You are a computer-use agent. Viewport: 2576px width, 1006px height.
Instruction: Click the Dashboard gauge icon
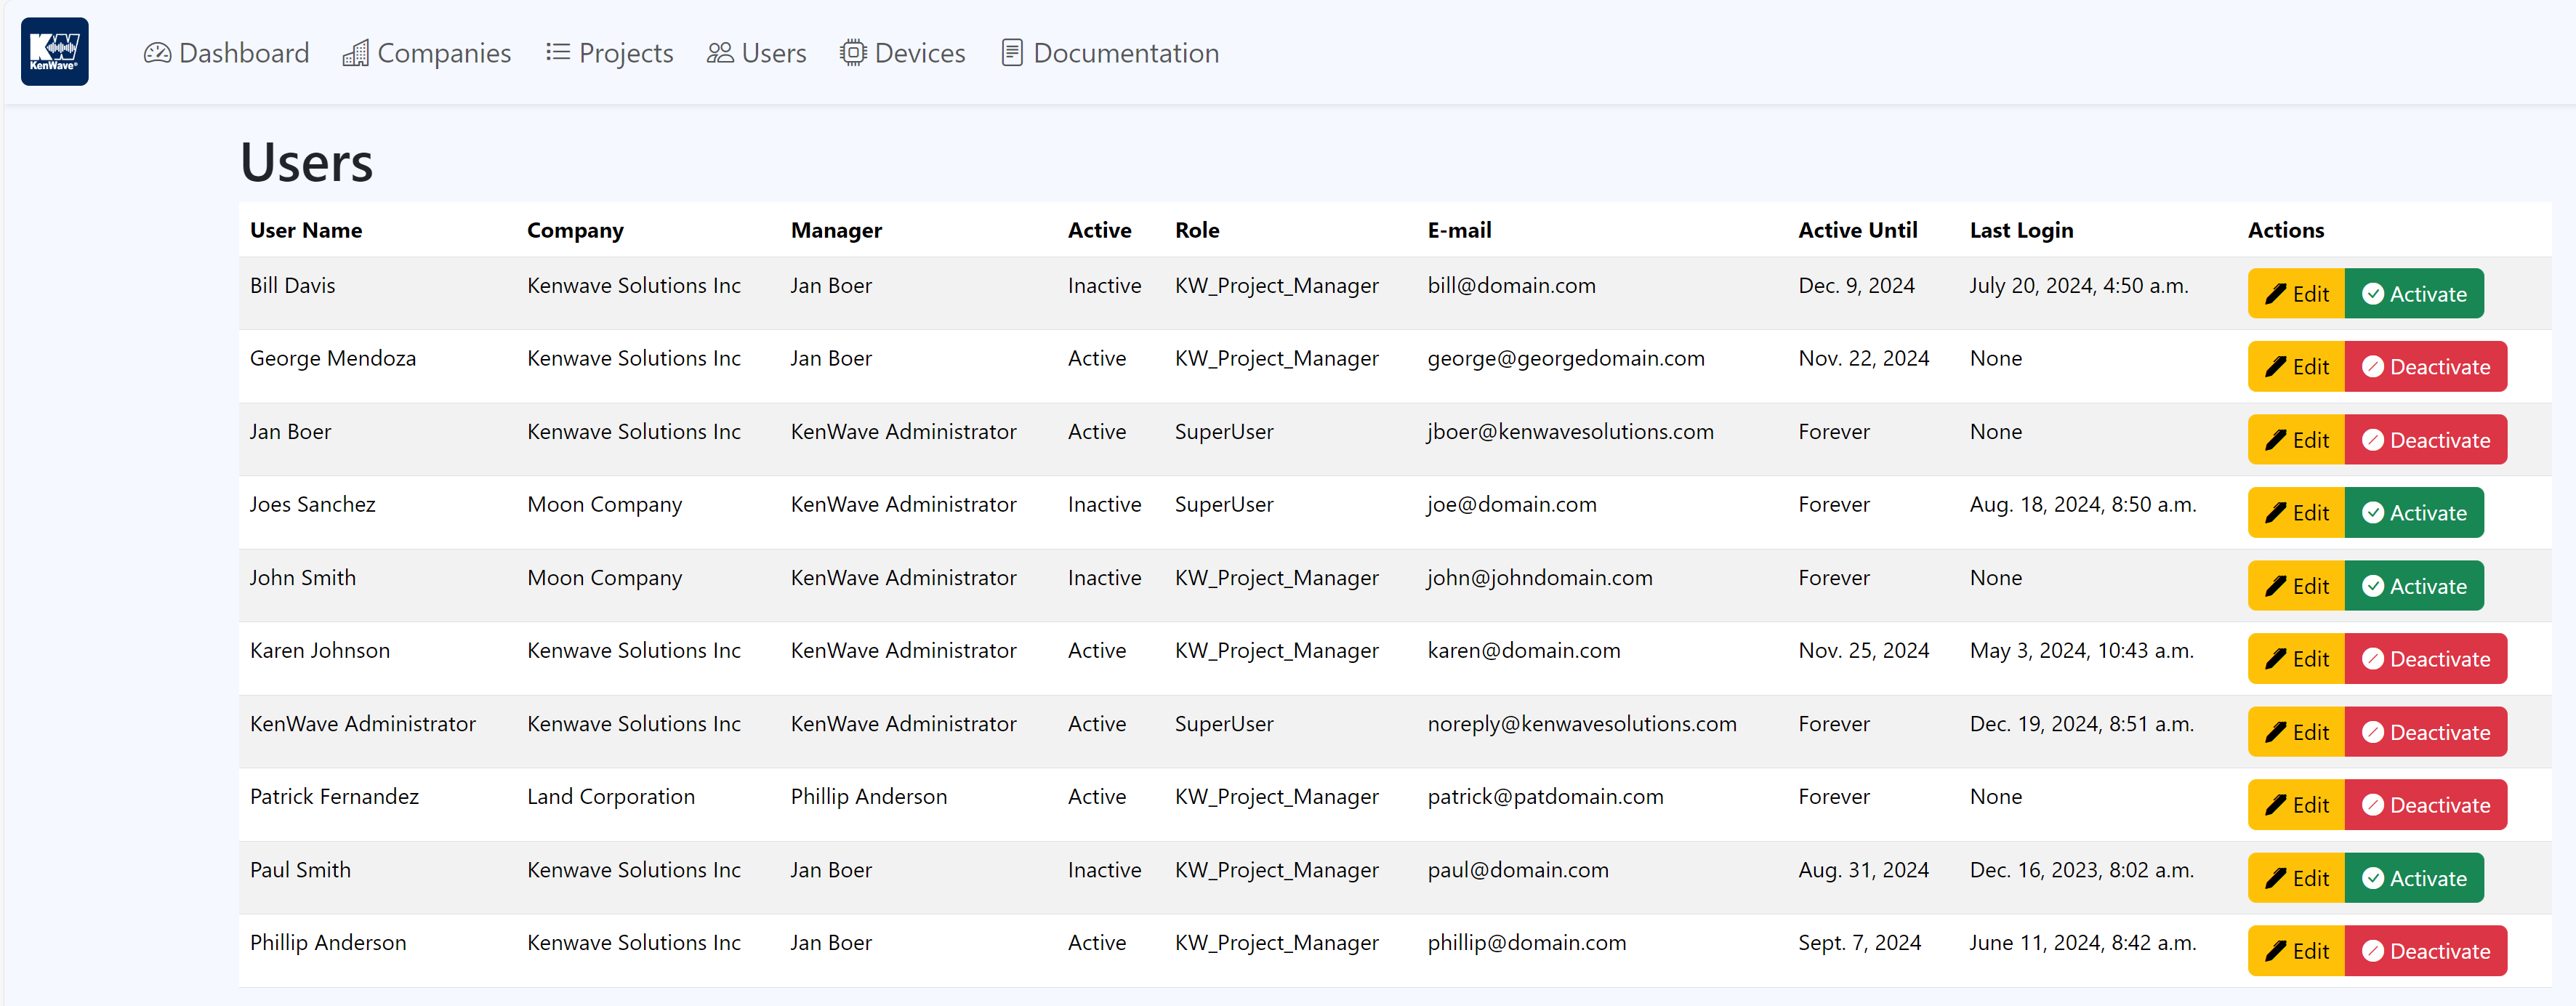pos(157,53)
